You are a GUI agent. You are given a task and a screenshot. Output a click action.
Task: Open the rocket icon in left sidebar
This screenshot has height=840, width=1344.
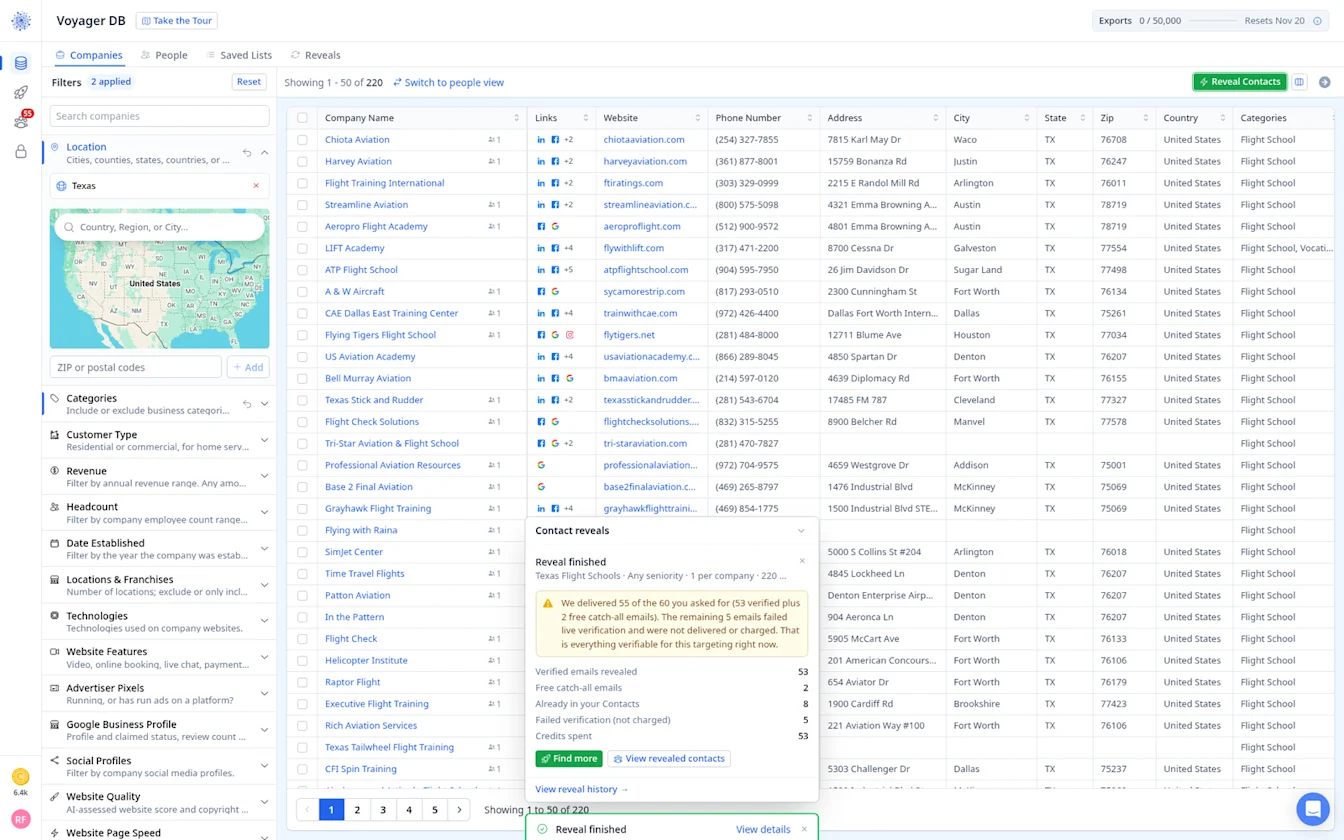pos(20,93)
